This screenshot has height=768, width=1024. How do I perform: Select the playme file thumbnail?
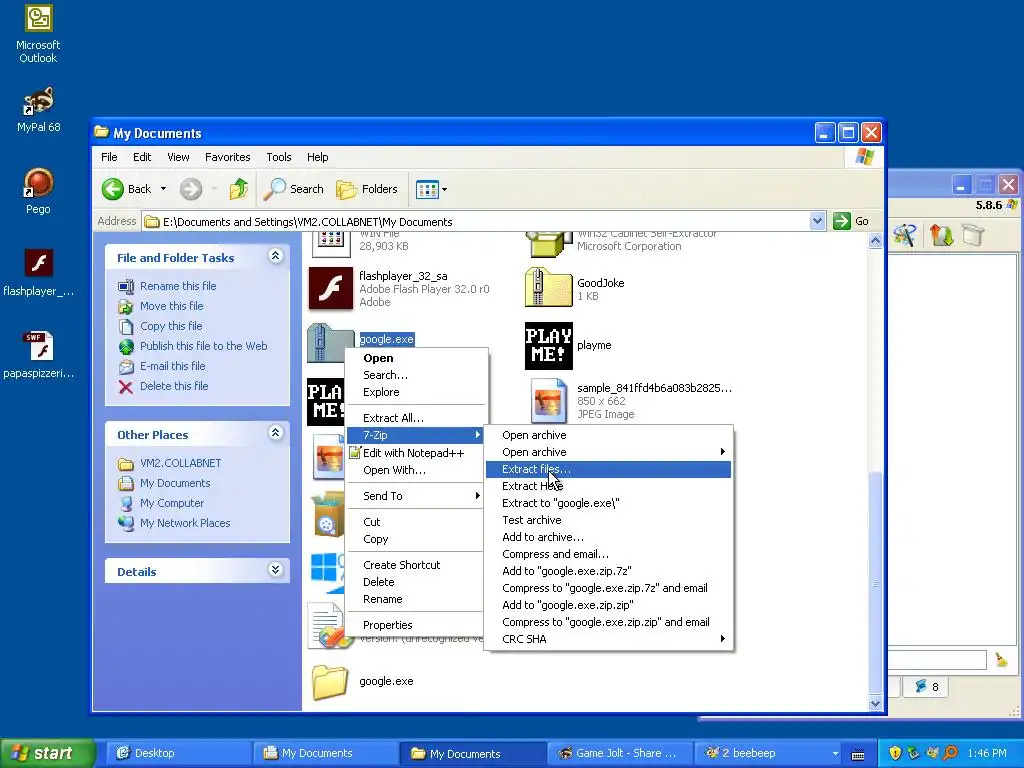(549, 345)
